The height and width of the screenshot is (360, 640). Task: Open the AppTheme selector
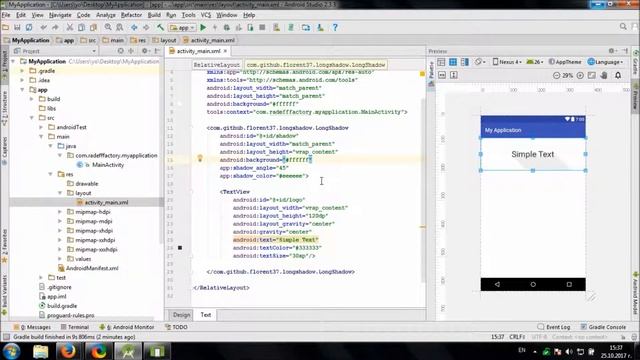point(565,62)
